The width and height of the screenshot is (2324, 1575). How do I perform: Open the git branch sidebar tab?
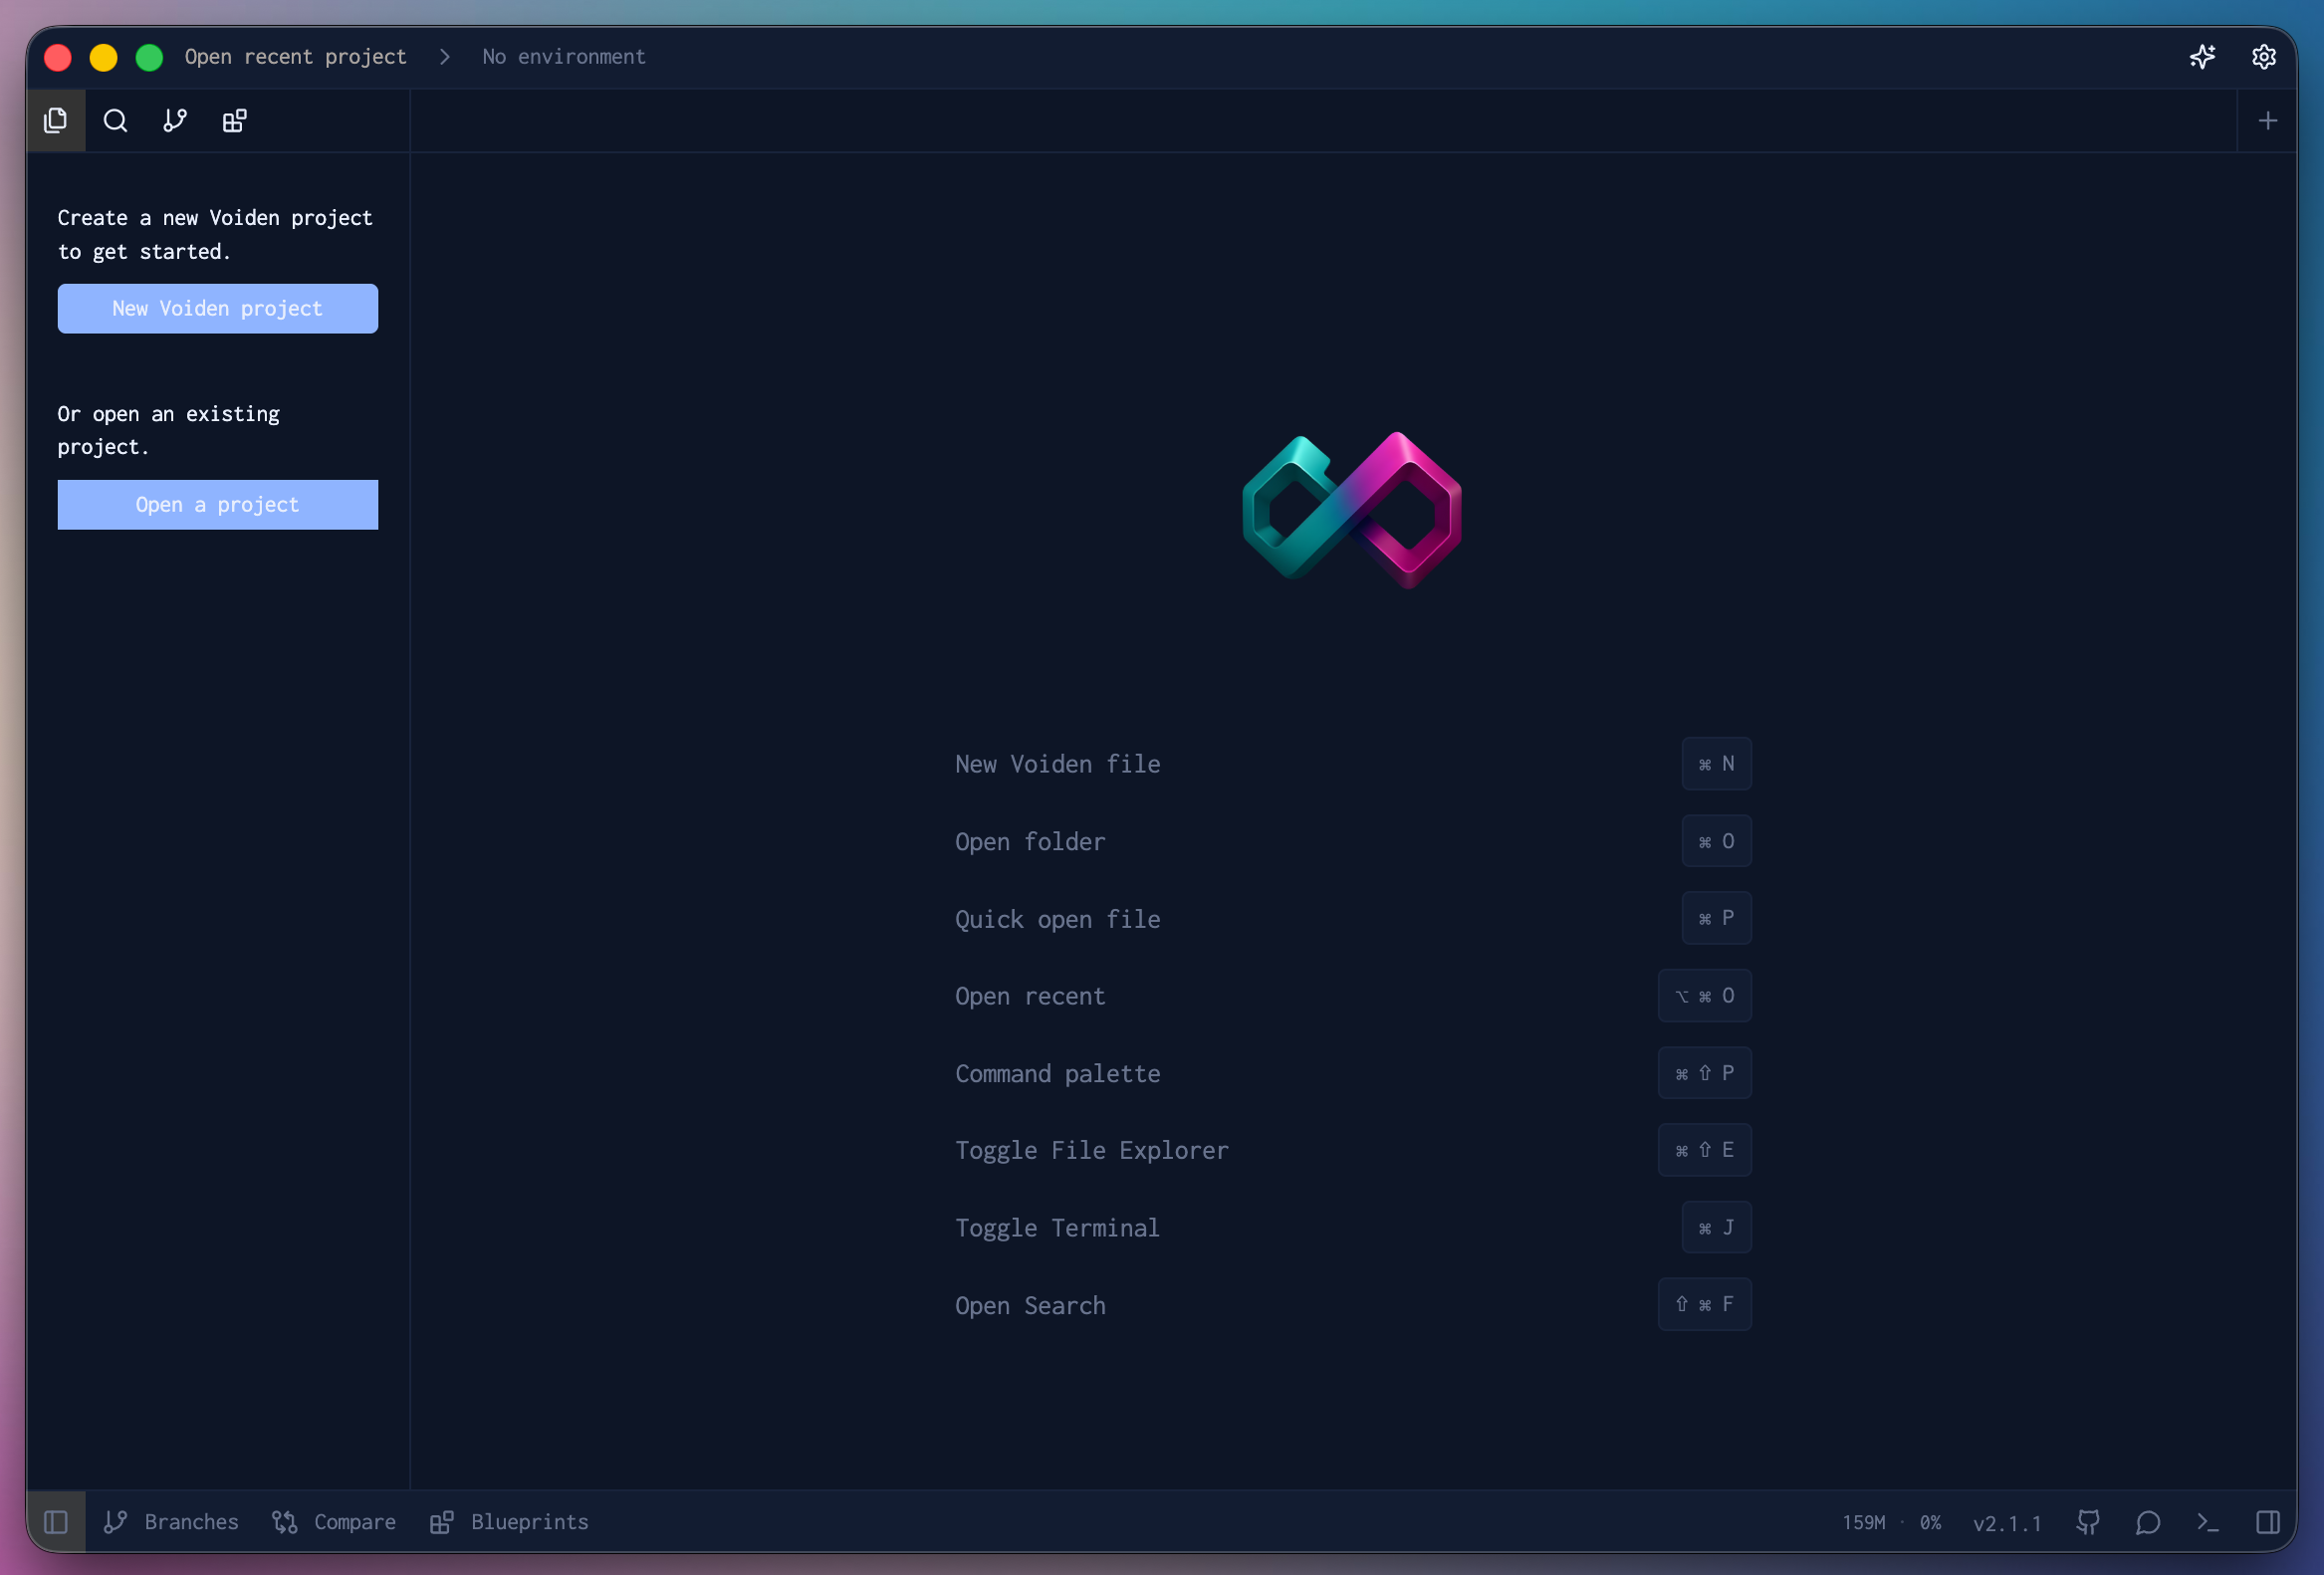tap(175, 121)
